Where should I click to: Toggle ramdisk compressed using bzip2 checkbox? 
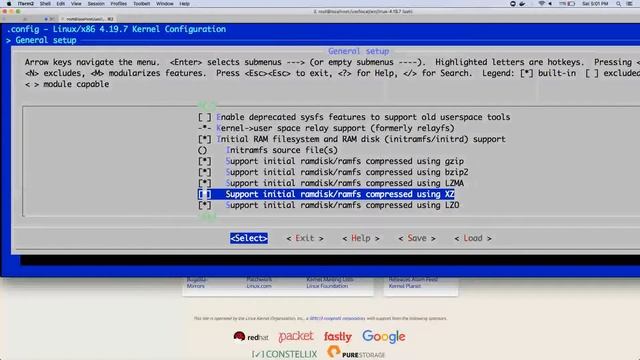pyautogui.click(x=204, y=172)
